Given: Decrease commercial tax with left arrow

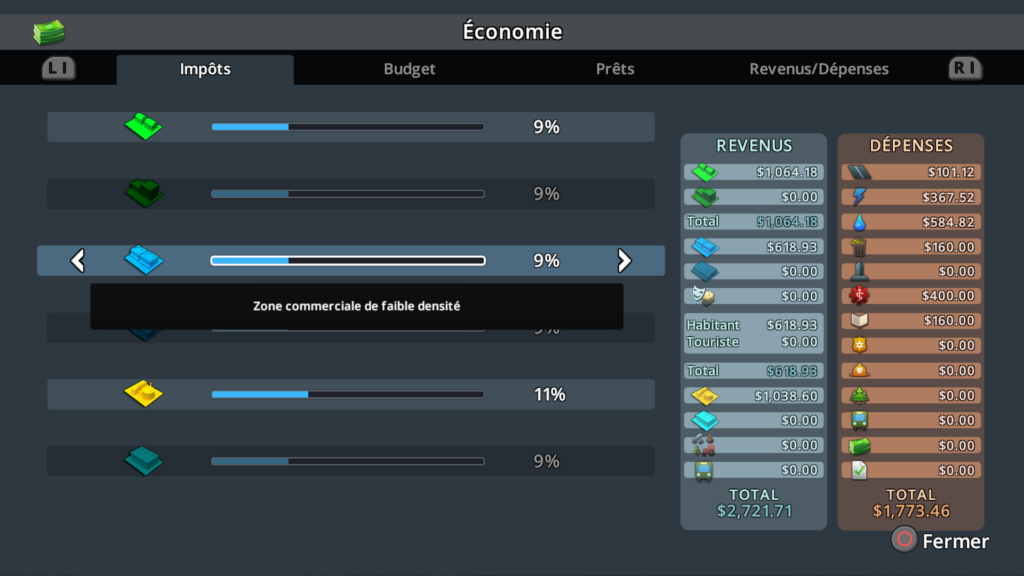Looking at the screenshot, I should [77, 261].
